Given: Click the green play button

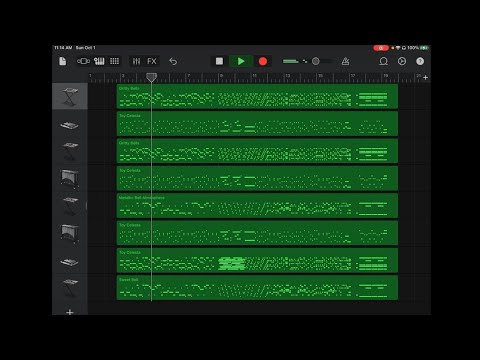Looking at the screenshot, I should tap(241, 61).
